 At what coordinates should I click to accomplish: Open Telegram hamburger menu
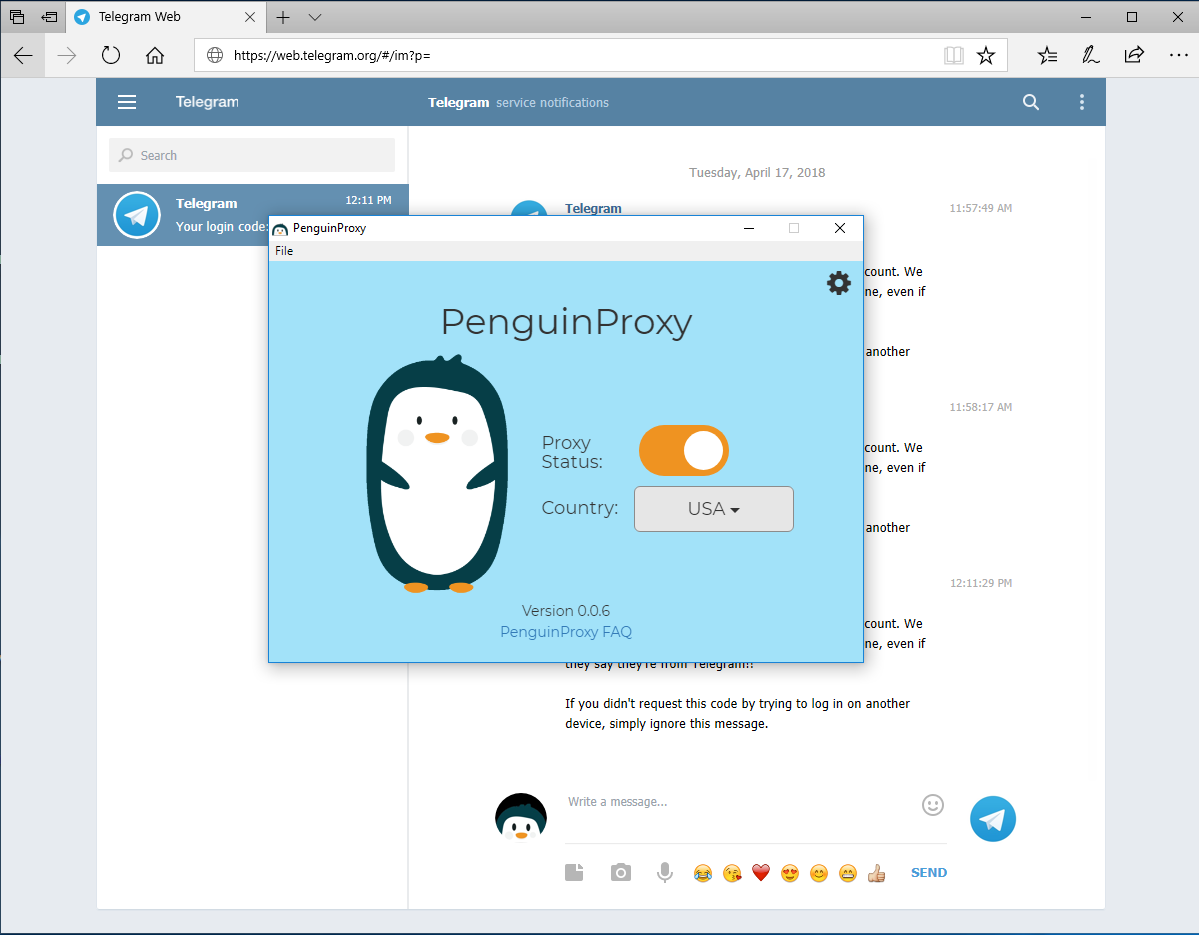[x=127, y=102]
